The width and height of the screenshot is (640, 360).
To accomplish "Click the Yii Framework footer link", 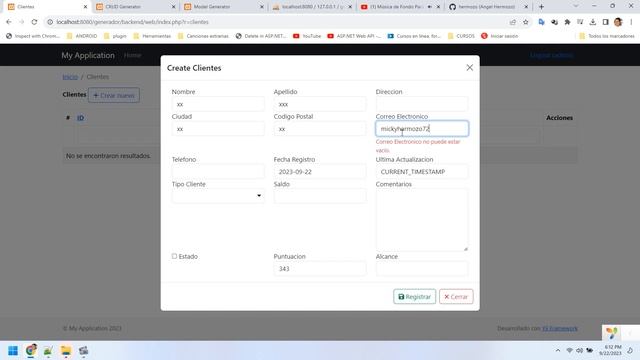I will [560, 328].
